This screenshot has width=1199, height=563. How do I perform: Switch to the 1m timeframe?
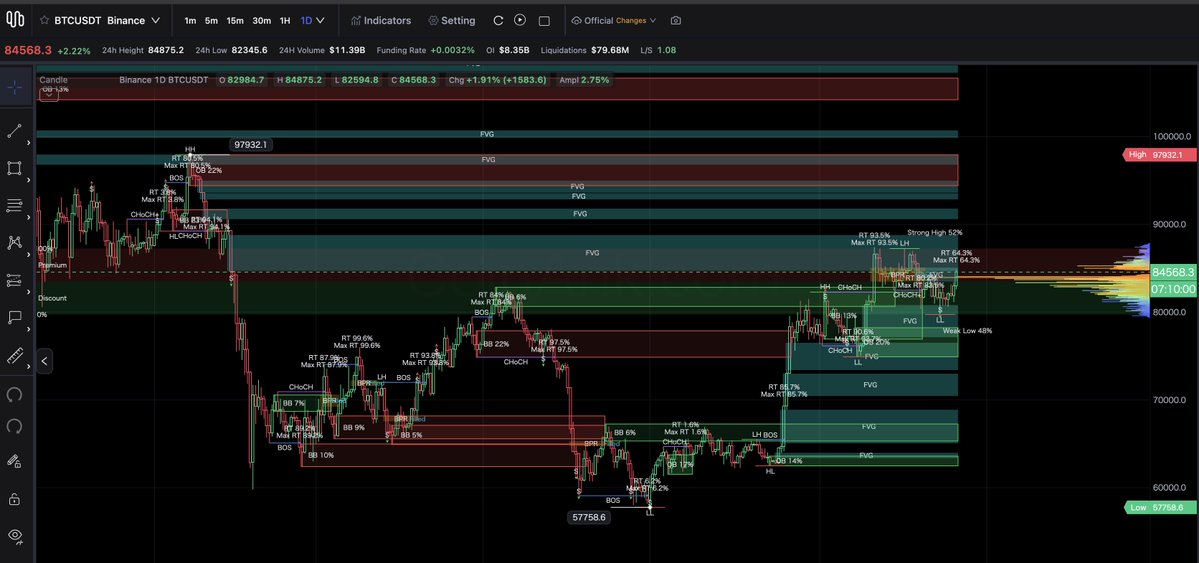(x=190, y=21)
